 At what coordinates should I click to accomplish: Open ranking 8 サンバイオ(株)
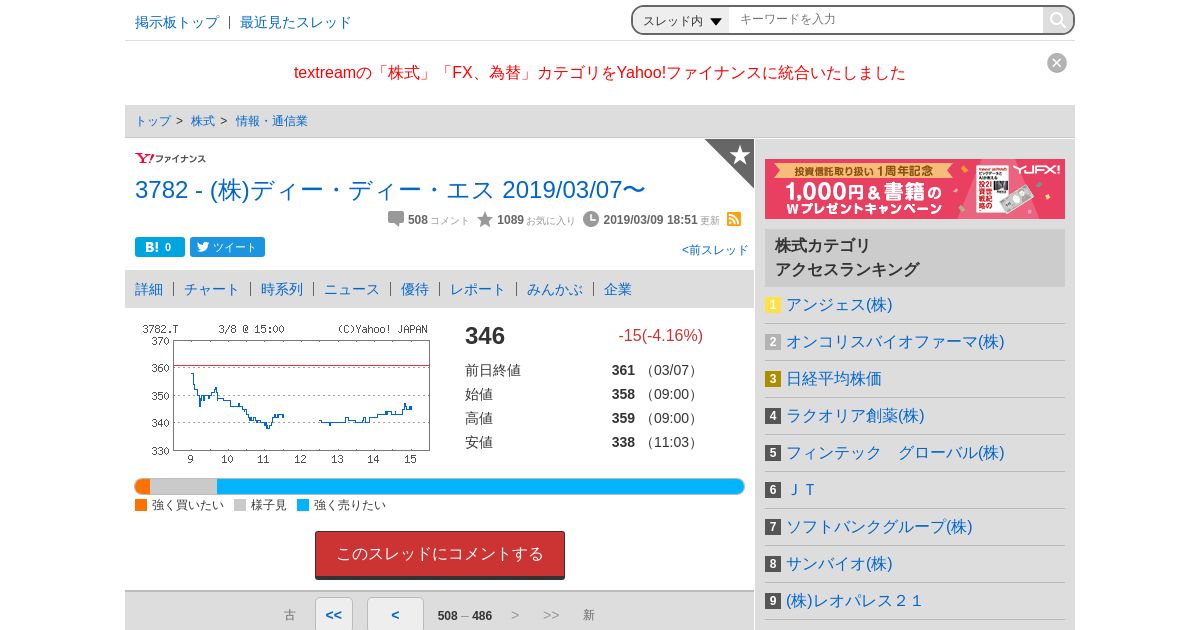coord(839,564)
